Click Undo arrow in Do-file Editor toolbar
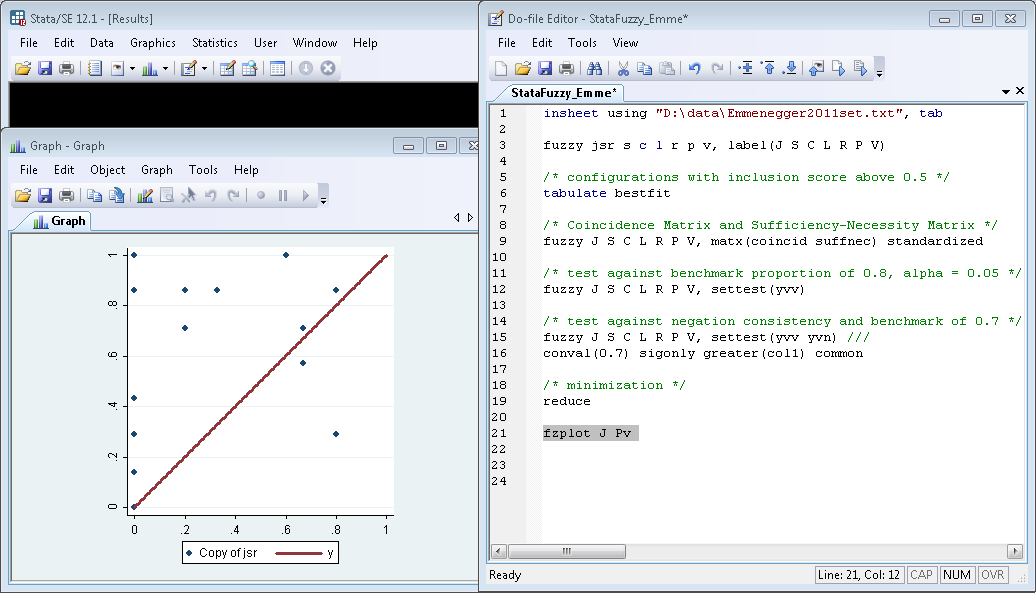 (694, 69)
